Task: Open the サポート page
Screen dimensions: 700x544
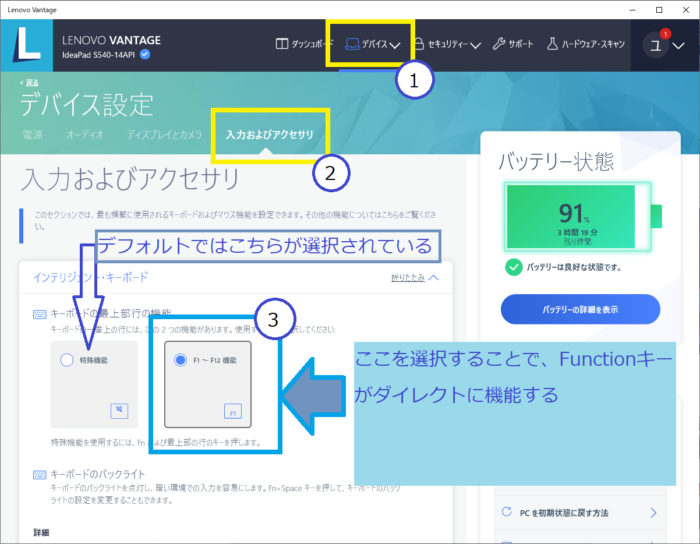Action: (x=513, y=44)
